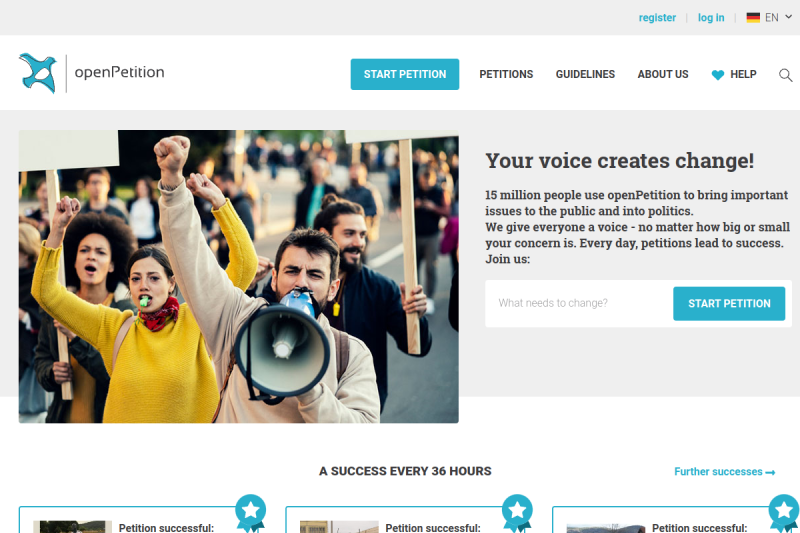Click the Start Petition button in header
The width and height of the screenshot is (800, 533).
click(x=405, y=74)
